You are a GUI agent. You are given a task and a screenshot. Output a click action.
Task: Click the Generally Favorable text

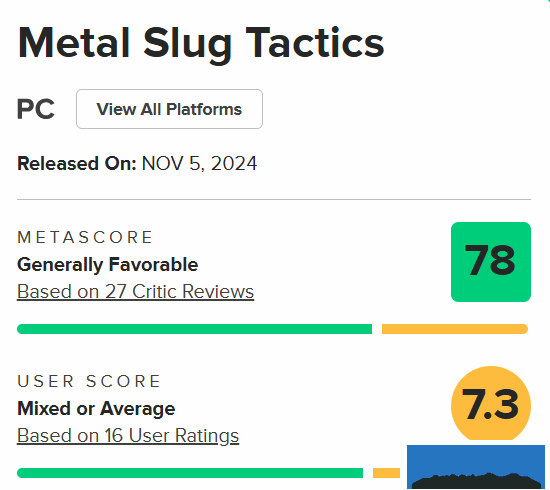tap(108, 264)
